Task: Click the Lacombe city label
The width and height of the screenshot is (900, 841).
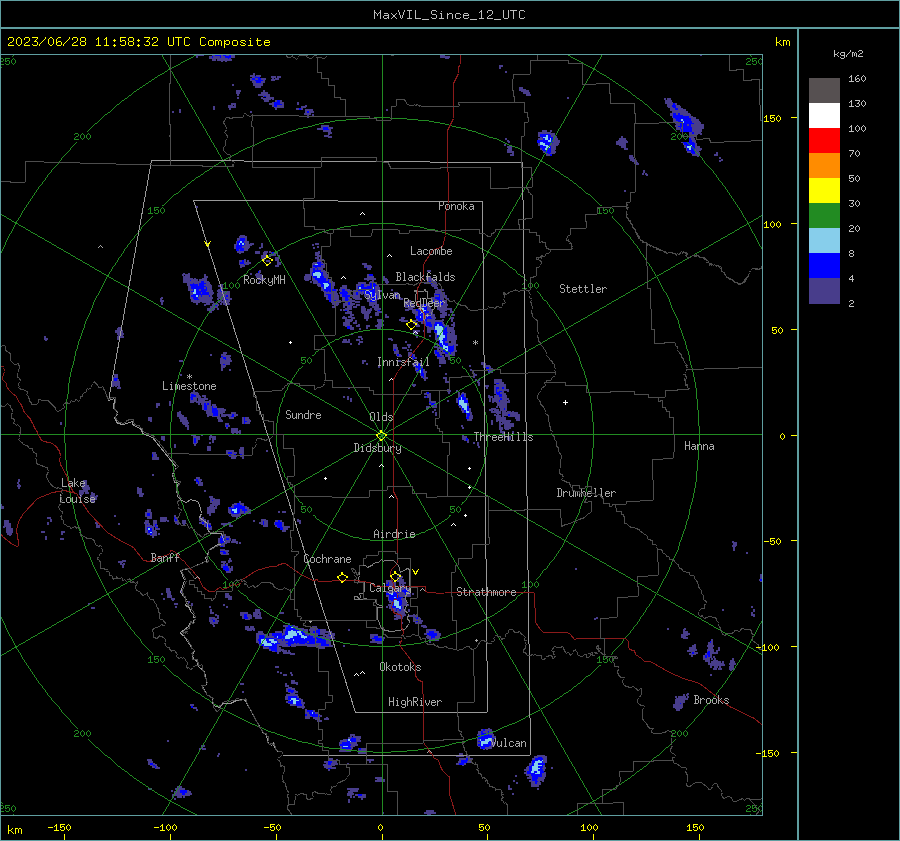Action: (x=431, y=251)
